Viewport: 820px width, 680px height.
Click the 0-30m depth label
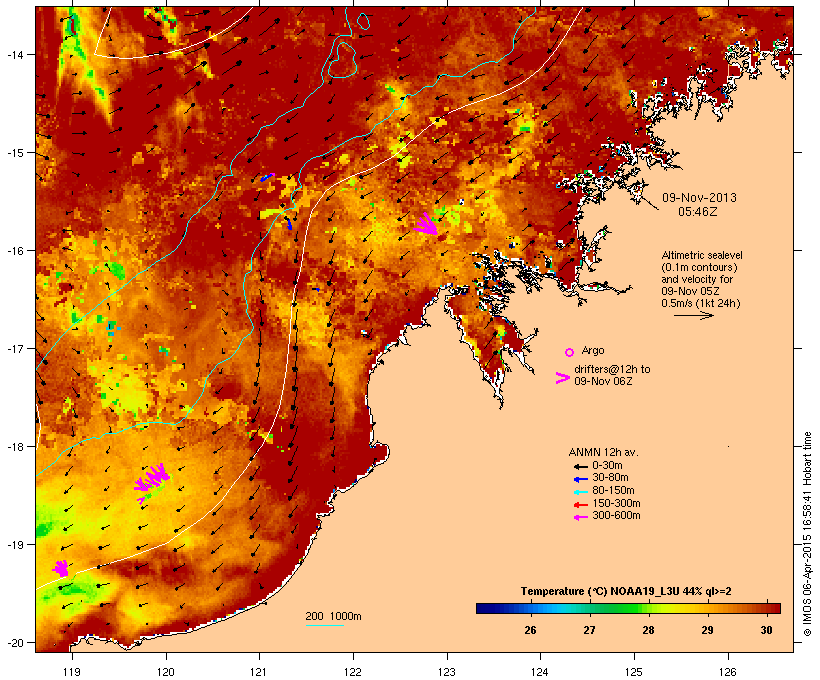pos(607,466)
